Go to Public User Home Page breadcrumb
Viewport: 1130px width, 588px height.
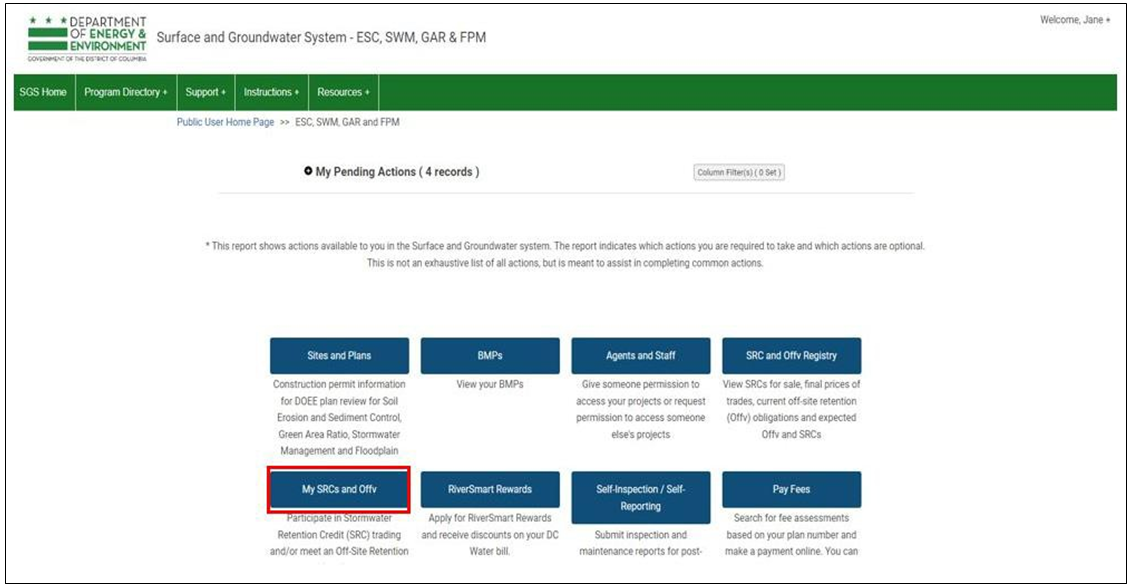(225, 122)
